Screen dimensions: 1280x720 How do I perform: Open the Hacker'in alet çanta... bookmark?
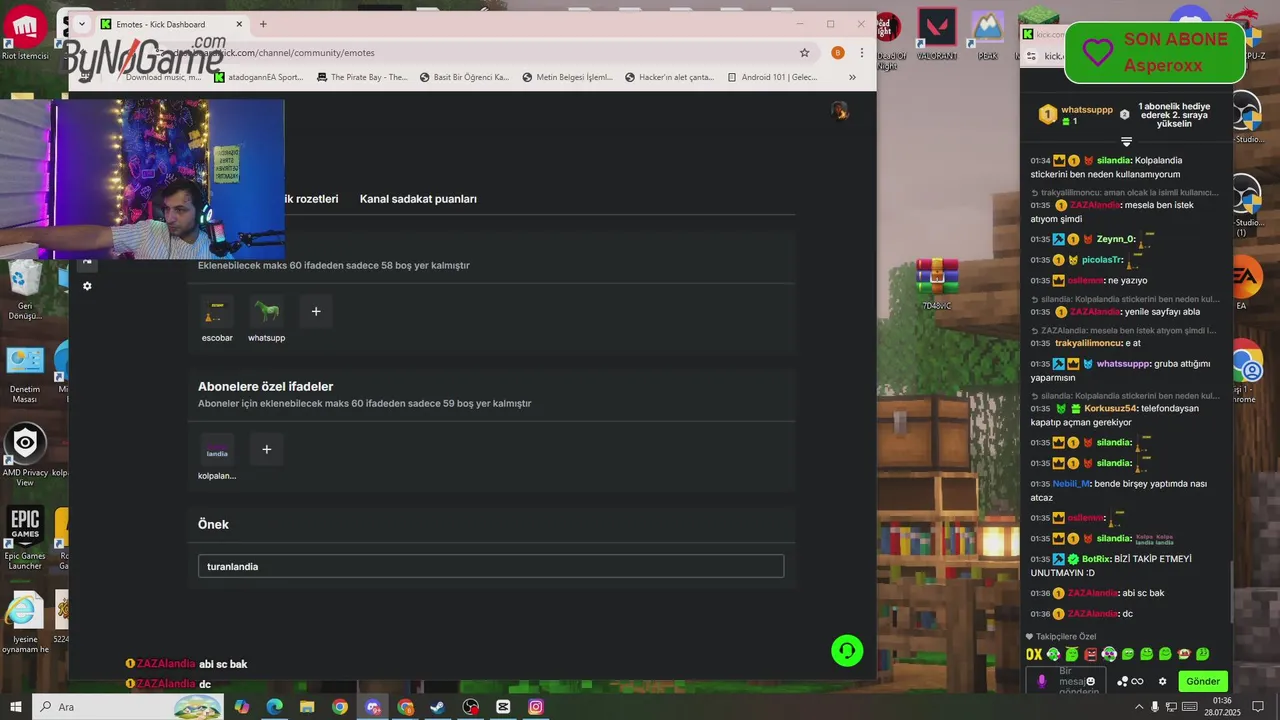tap(669, 77)
